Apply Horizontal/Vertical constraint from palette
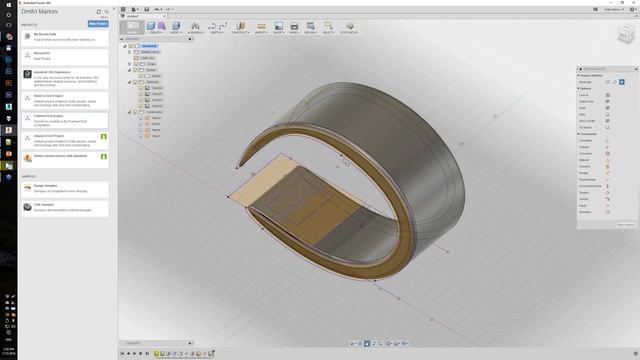Image resolution: width=640 pixels, height=360 pixels. (607, 186)
